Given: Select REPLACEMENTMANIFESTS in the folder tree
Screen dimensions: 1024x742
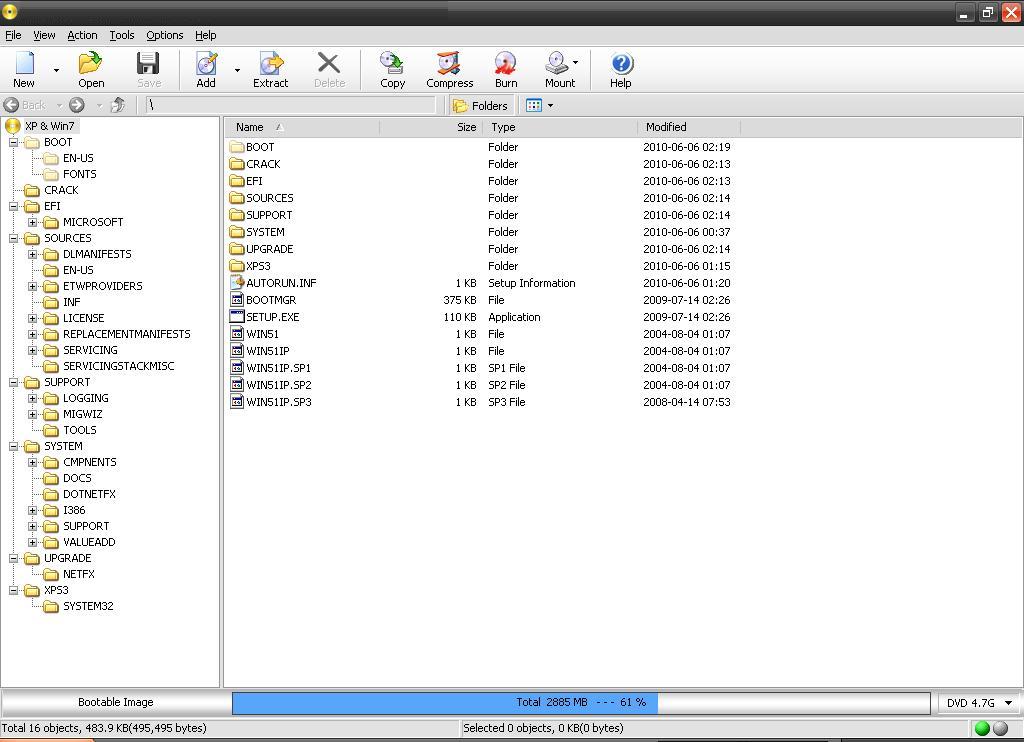Looking at the screenshot, I should [x=127, y=334].
